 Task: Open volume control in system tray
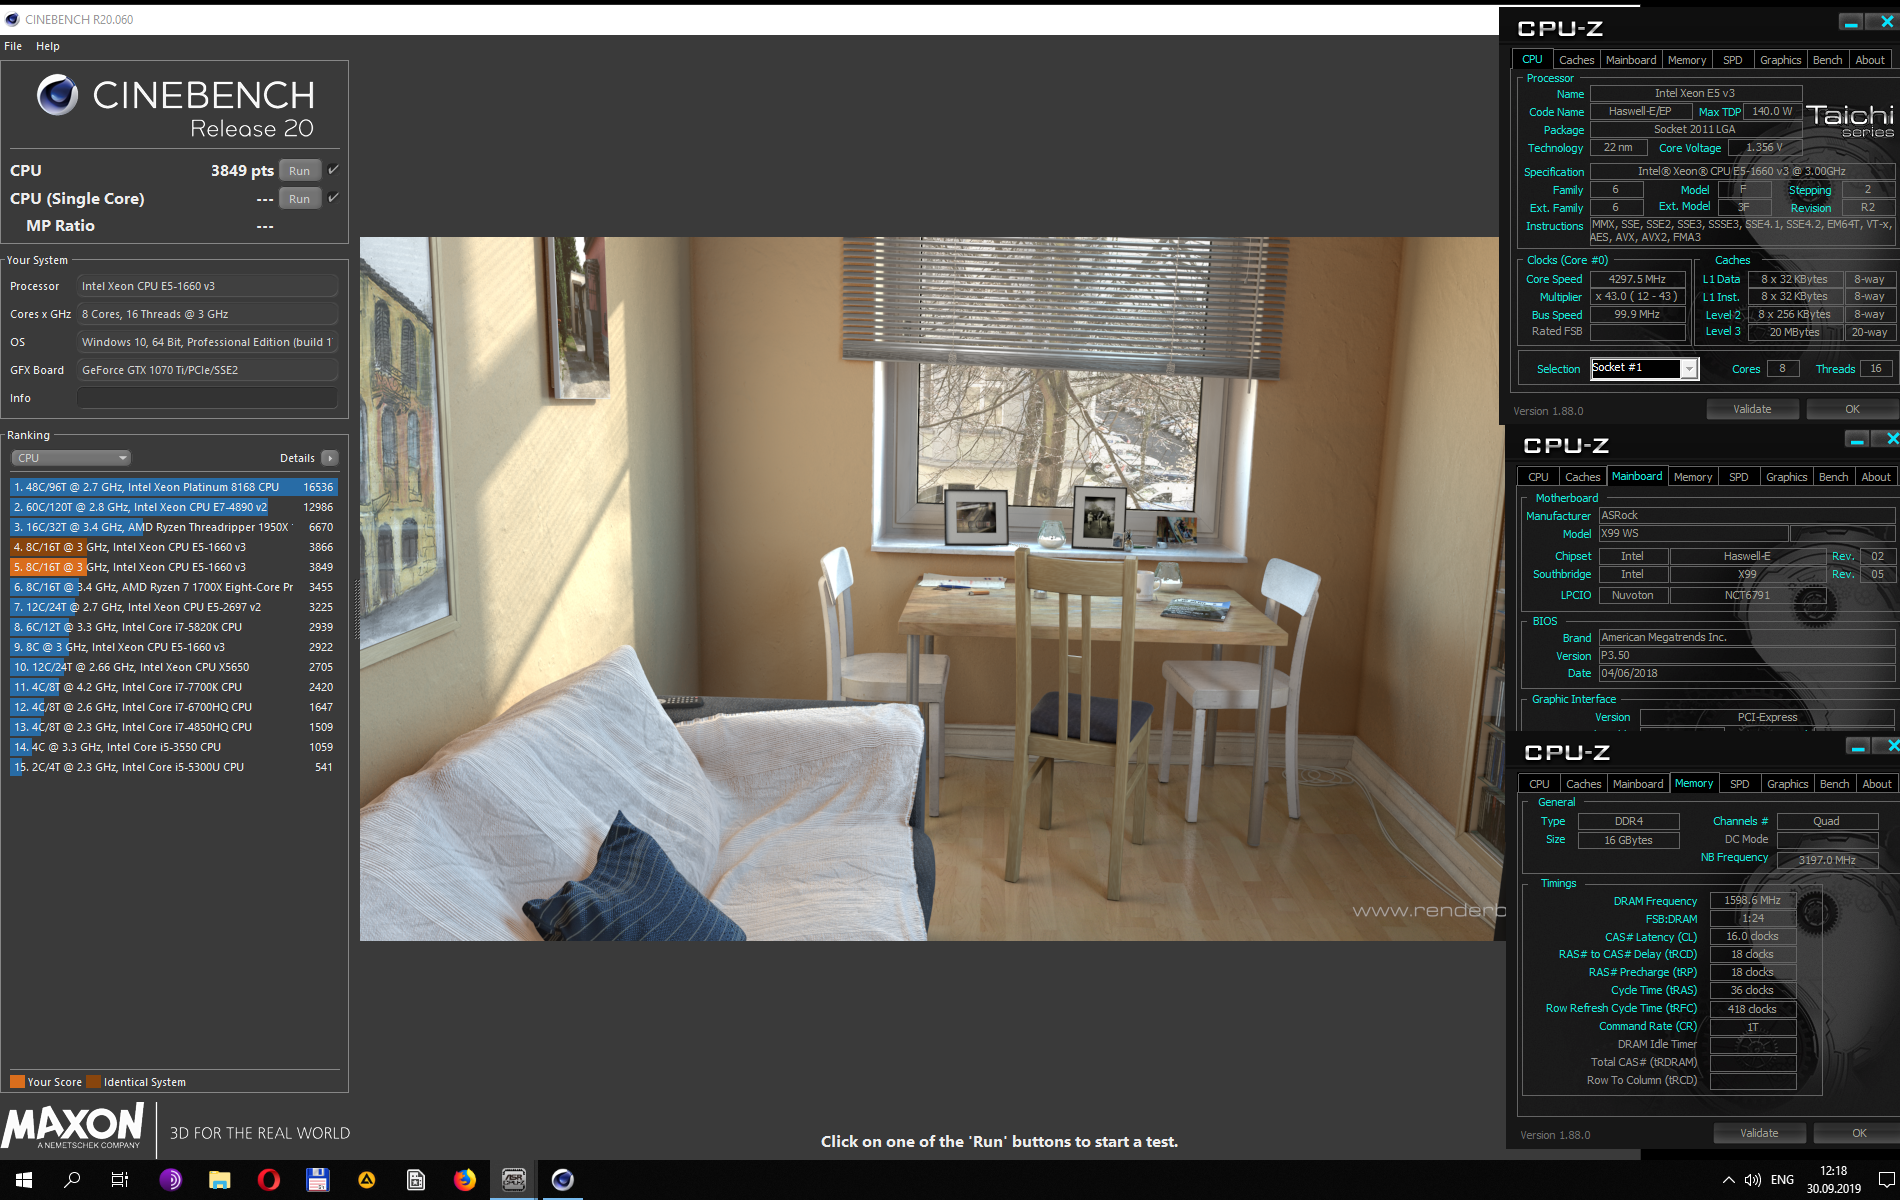click(x=1753, y=1180)
